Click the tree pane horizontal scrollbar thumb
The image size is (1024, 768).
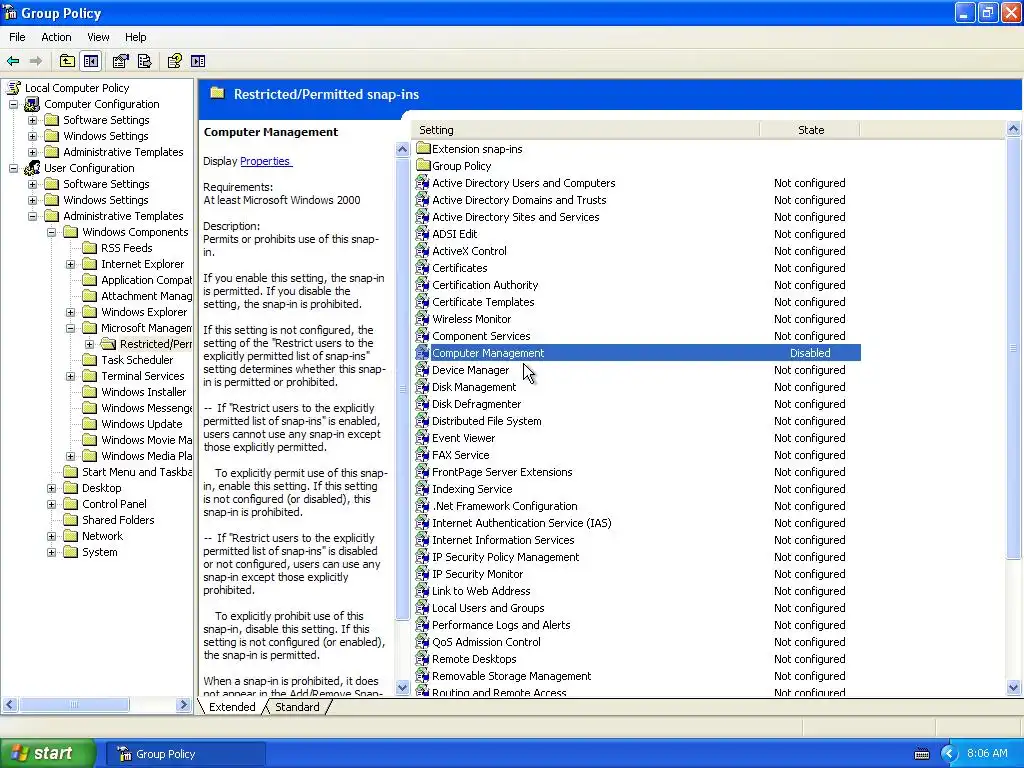(x=74, y=705)
